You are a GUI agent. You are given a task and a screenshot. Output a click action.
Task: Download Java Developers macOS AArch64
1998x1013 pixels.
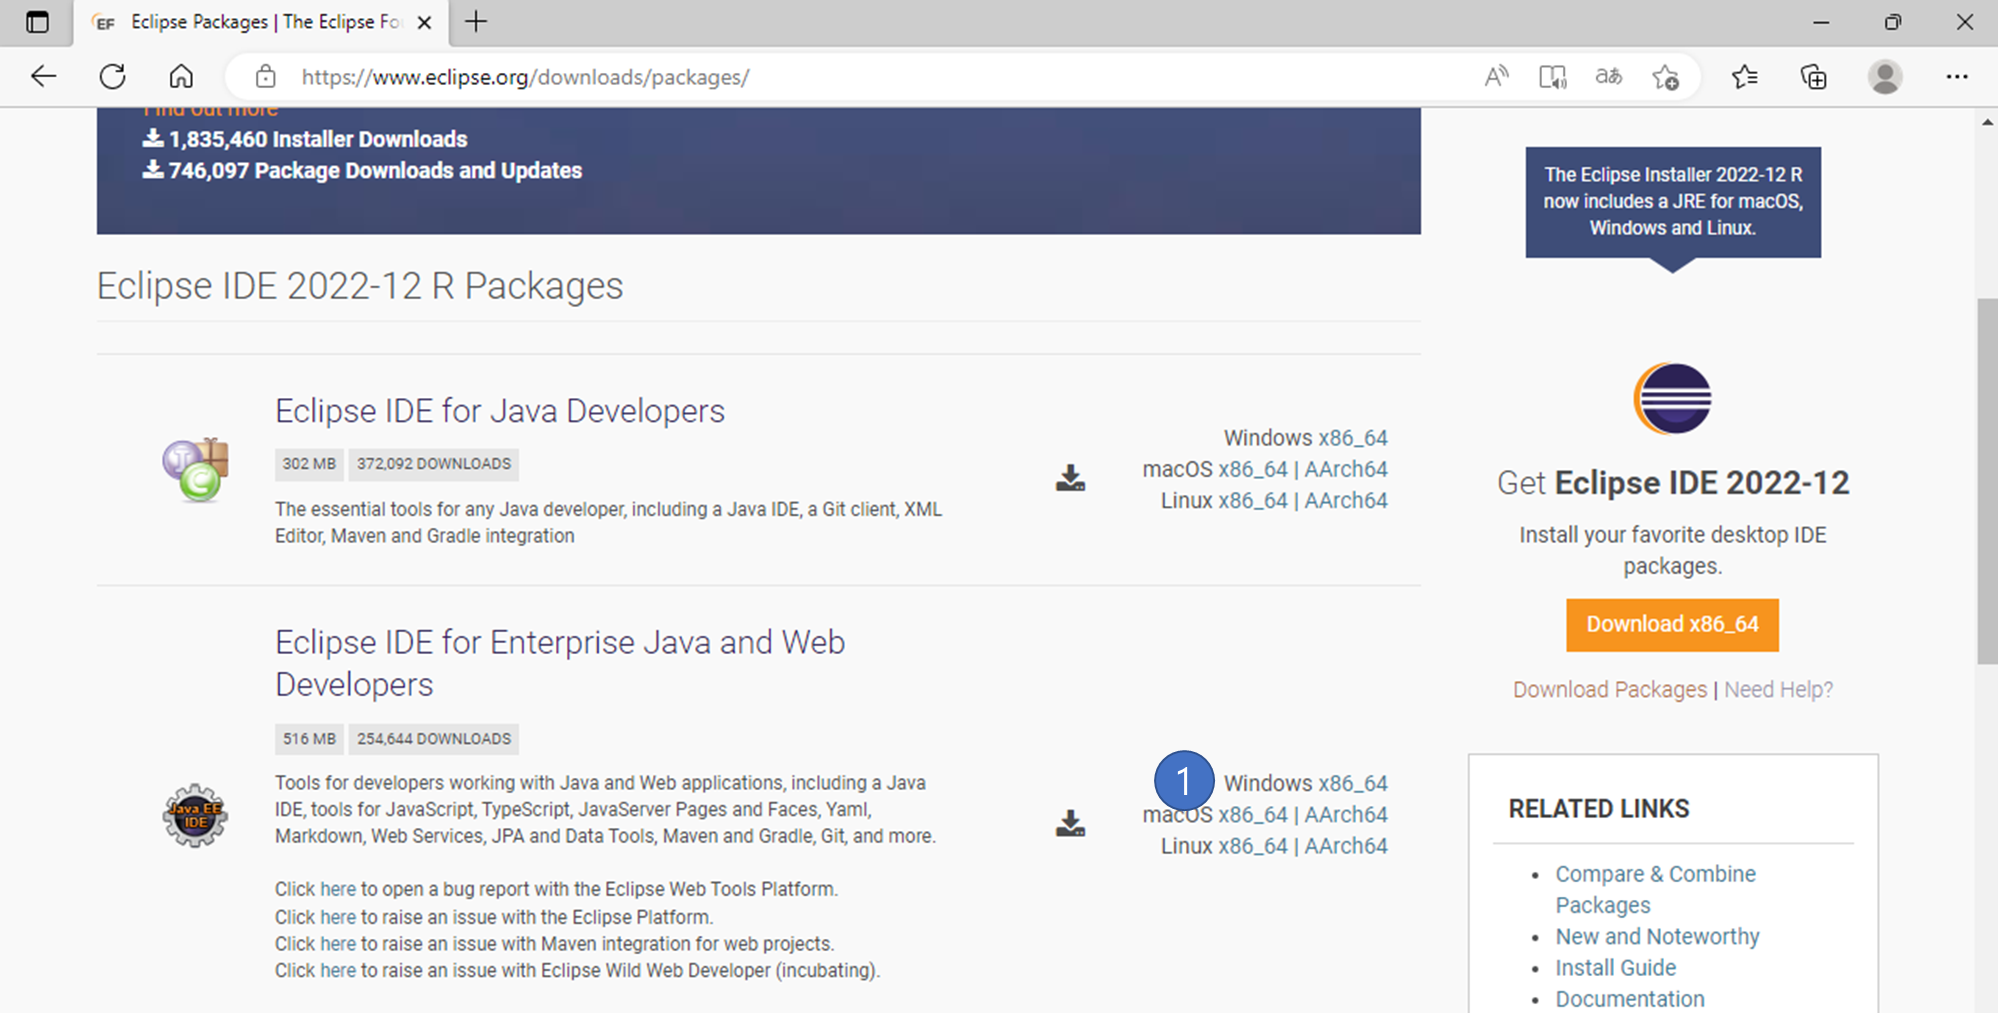pyautogui.click(x=1346, y=469)
